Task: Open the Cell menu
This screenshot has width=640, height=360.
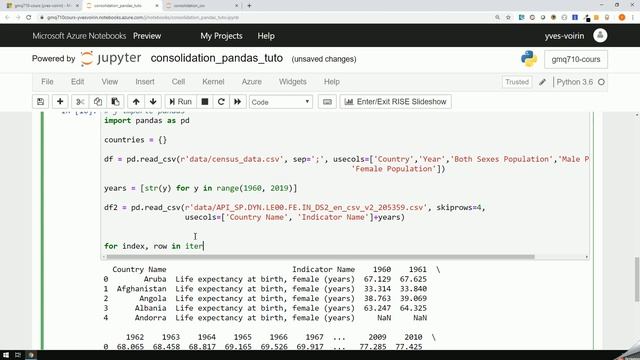Action: click(178, 82)
